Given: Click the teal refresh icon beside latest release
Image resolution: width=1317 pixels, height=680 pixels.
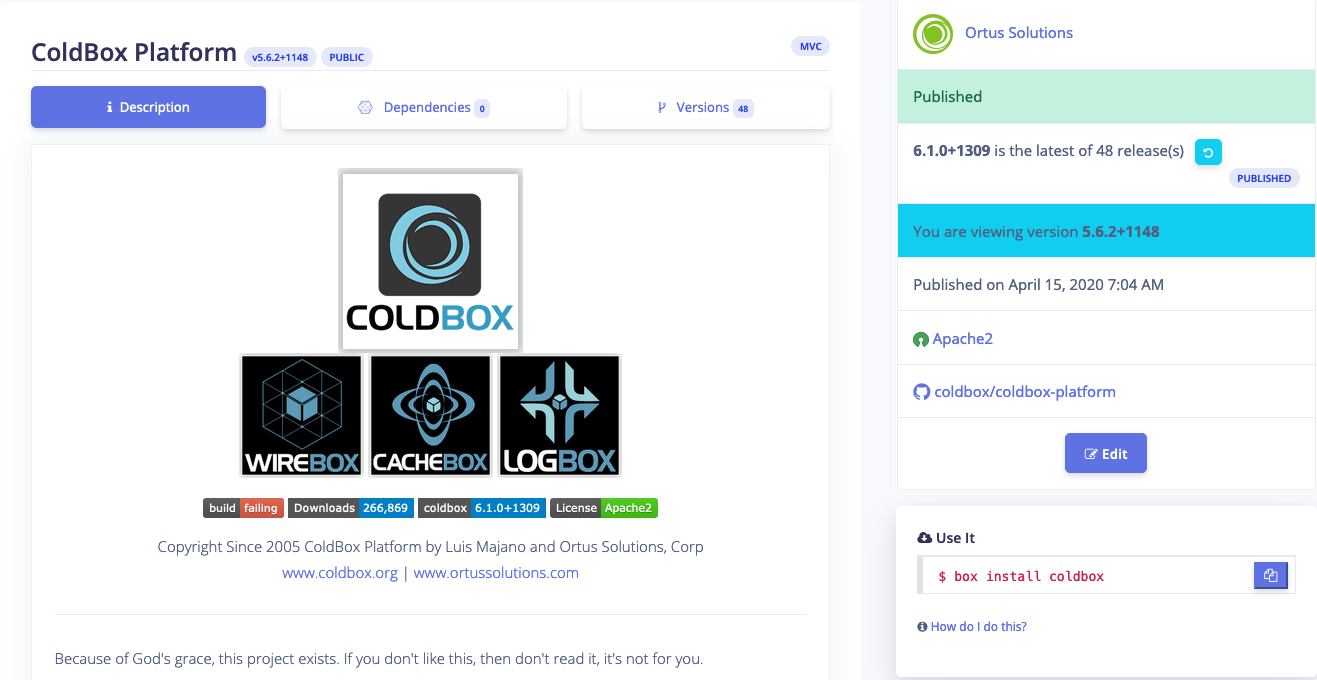Looking at the screenshot, I should pos(1208,152).
